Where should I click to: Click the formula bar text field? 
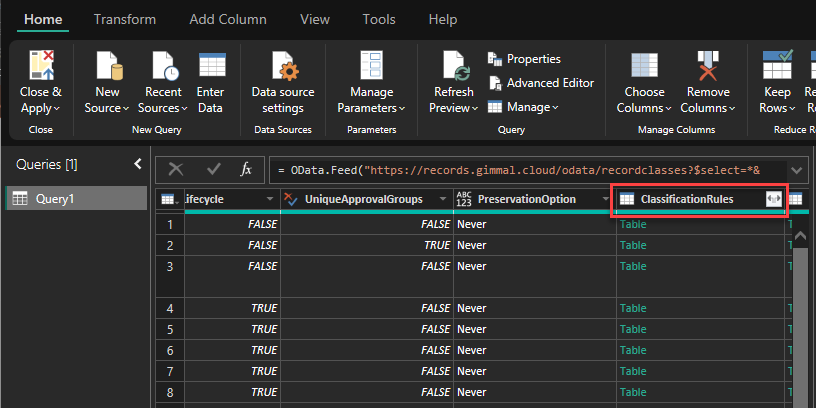[520, 170]
